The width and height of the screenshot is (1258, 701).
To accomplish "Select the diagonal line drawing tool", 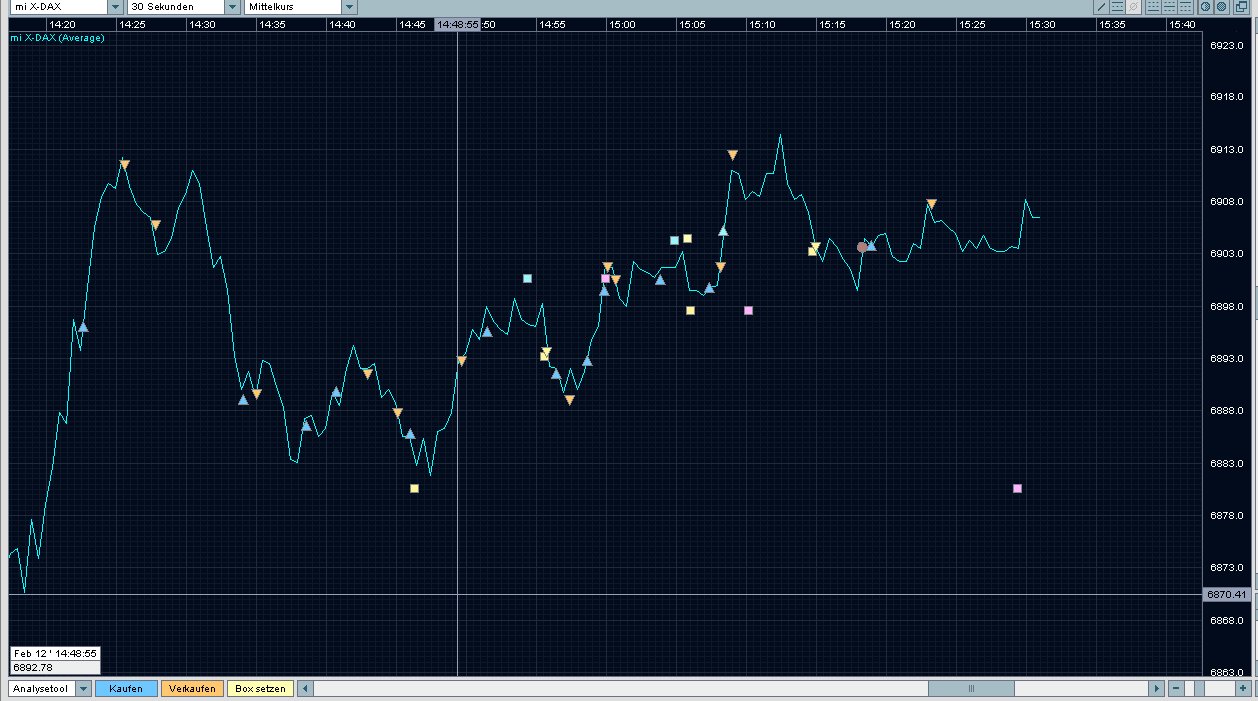I will click(1101, 7).
